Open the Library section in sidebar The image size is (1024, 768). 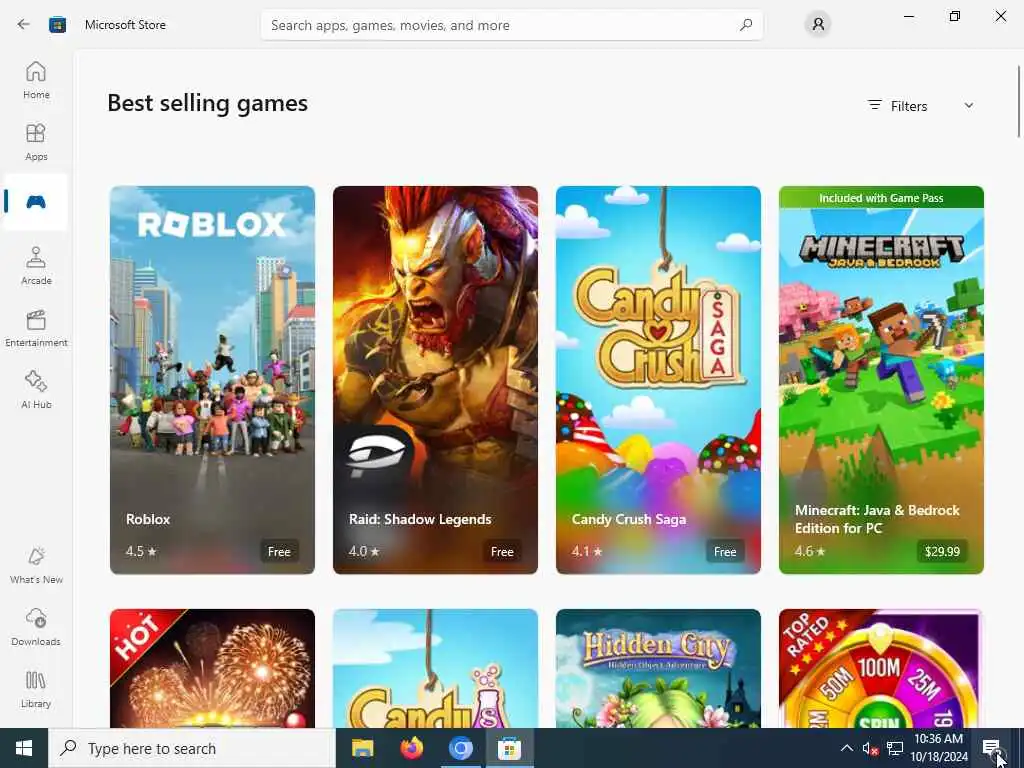[x=36, y=690]
